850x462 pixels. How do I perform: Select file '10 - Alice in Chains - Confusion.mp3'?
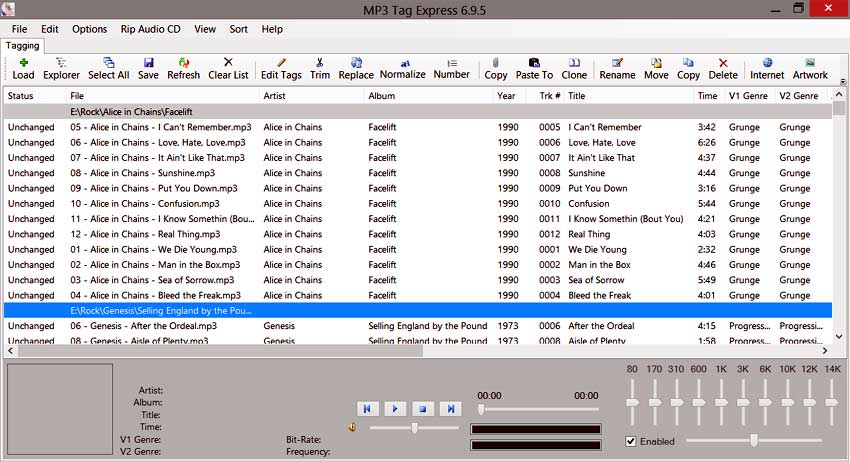click(x=145, y=204)
